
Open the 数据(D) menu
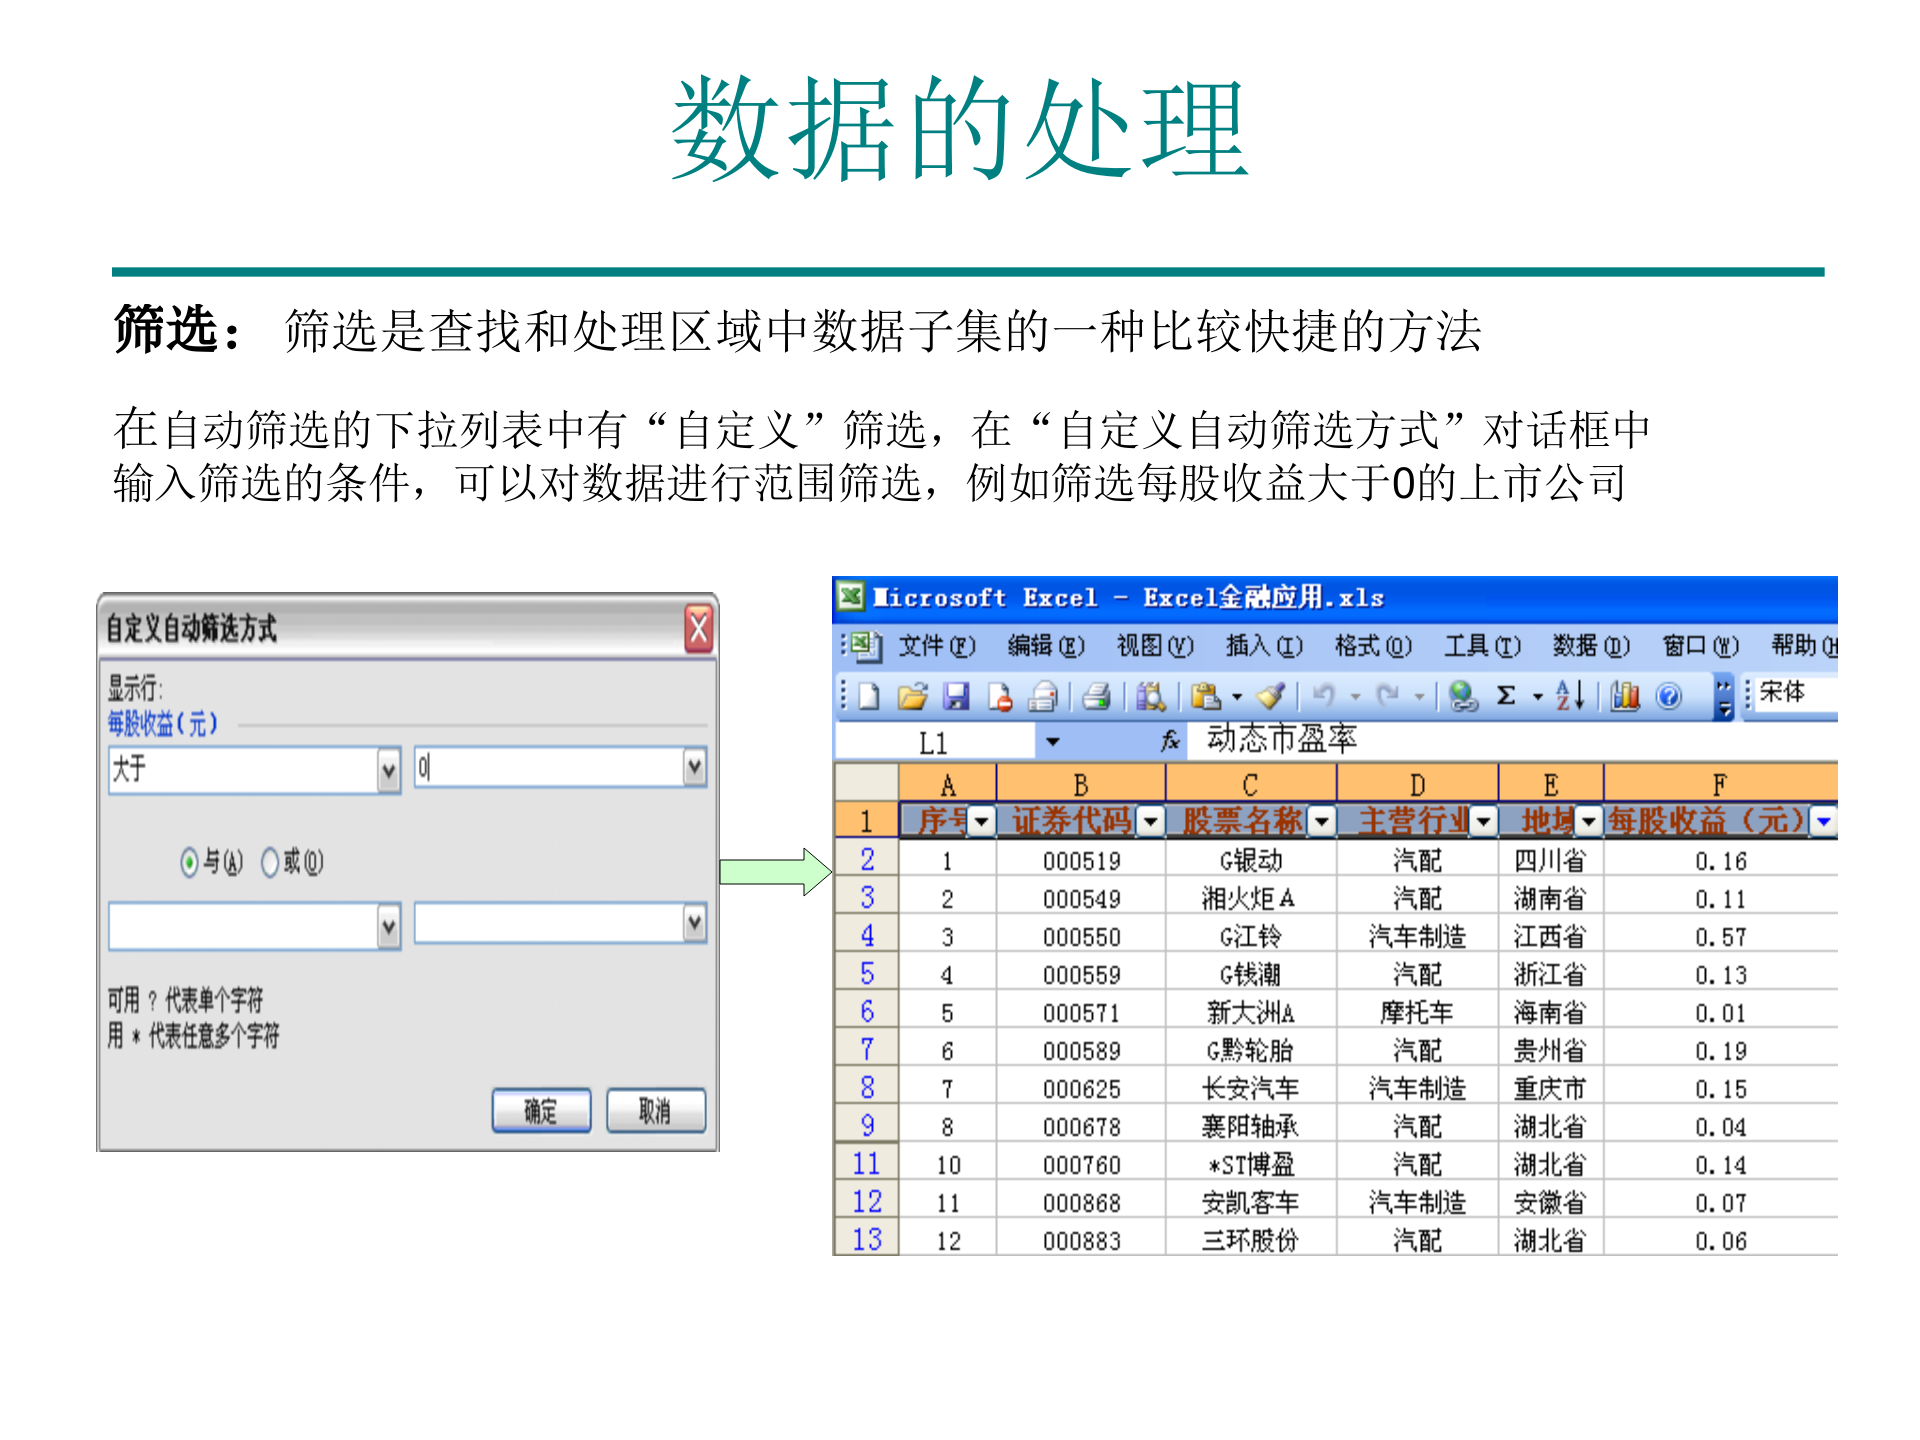[1589, 647]
